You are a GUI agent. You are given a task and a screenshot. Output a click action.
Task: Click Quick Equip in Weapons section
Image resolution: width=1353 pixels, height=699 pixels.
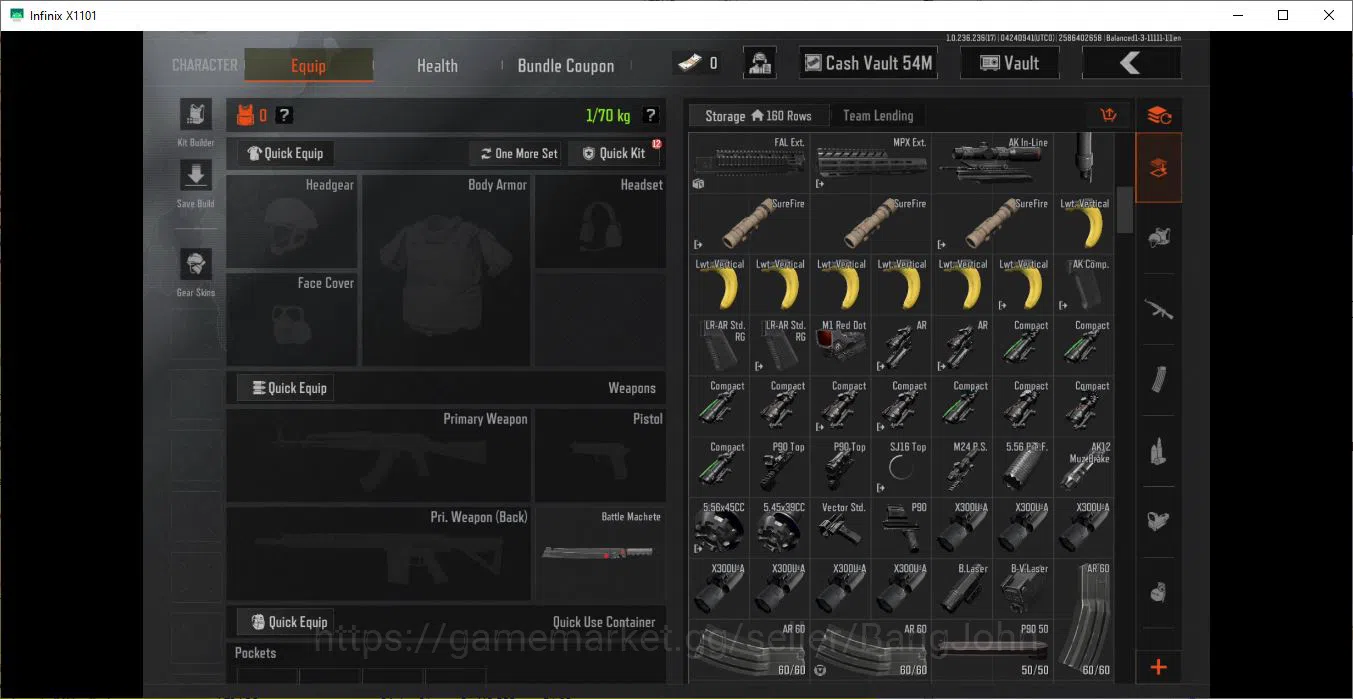(286, 388)
